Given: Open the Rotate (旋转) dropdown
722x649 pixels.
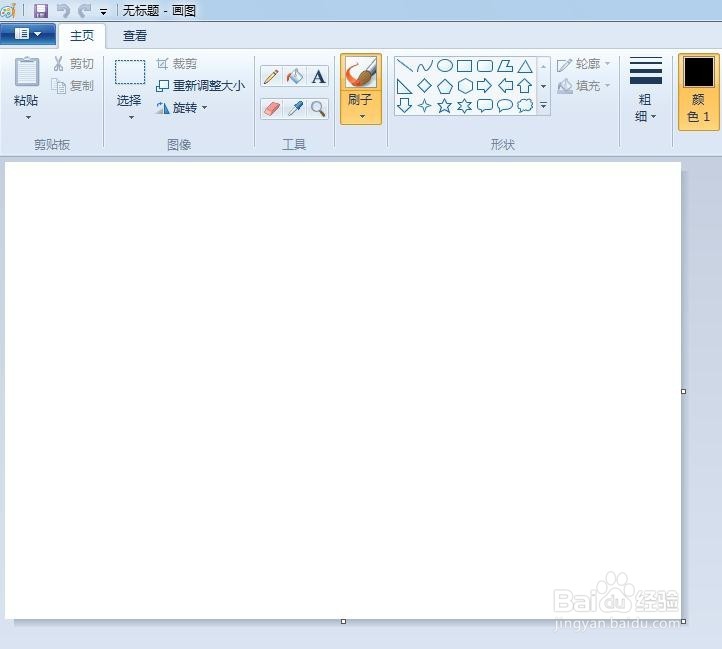Looking at the screenshot, I should click(182, 108).
